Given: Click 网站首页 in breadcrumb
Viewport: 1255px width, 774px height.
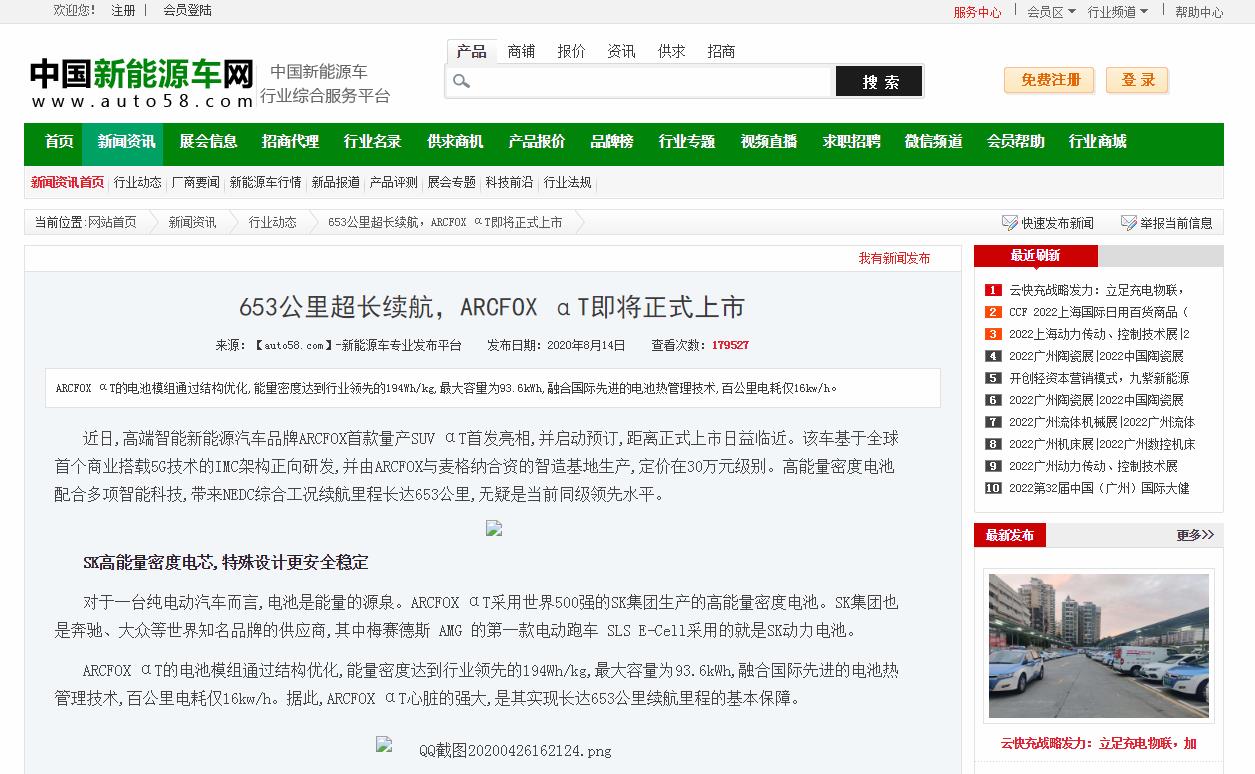Looking at the screenshot, I should point(112,222).
